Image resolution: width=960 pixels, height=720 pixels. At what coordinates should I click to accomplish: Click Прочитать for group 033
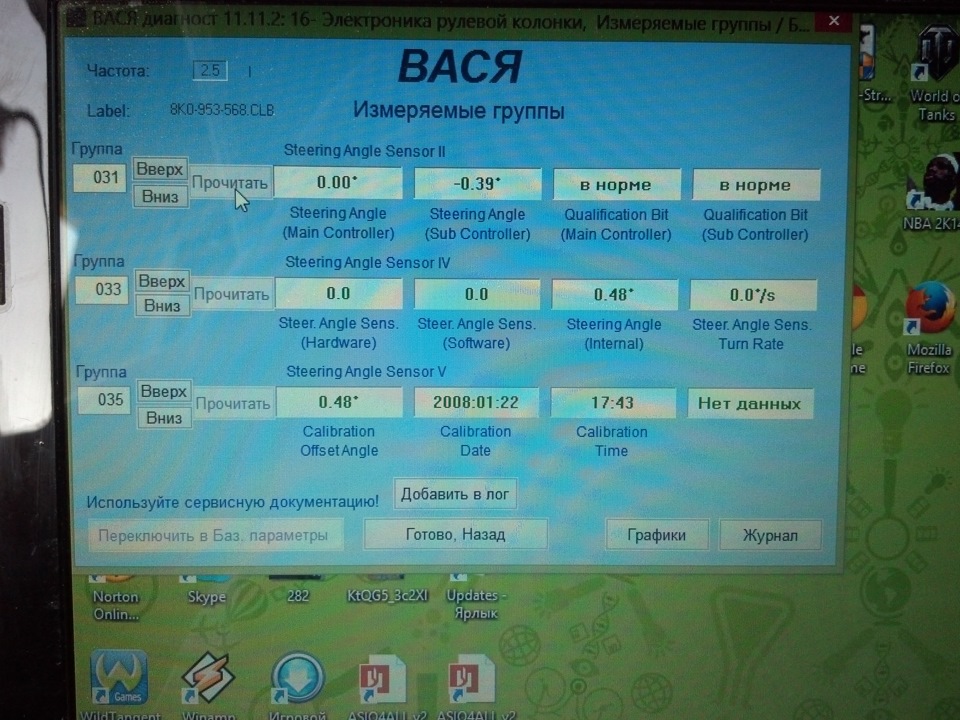tap(231, 294)
